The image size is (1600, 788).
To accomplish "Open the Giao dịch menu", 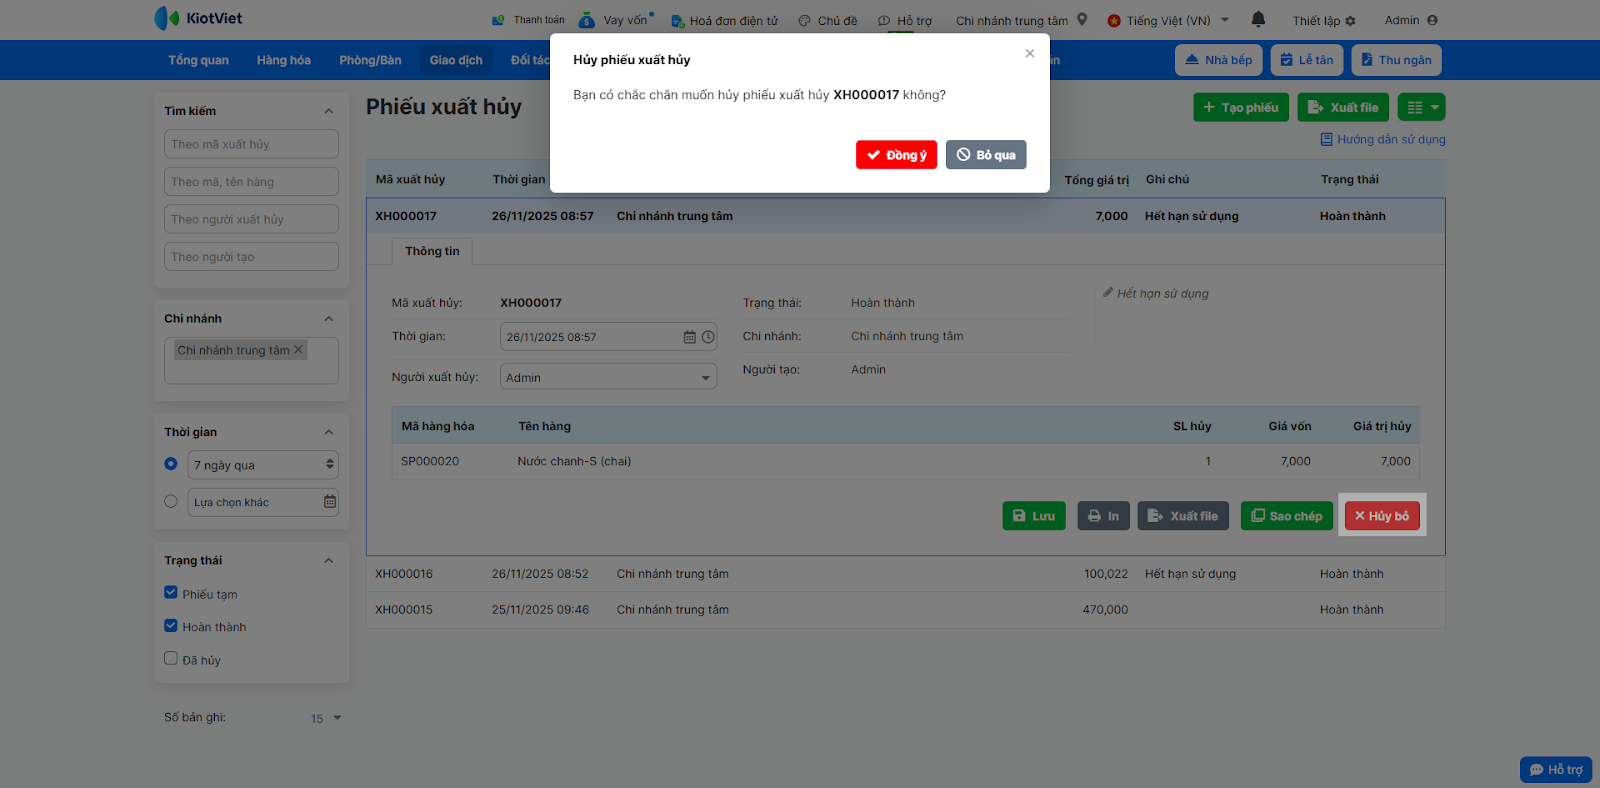I will tap(456, 60).
